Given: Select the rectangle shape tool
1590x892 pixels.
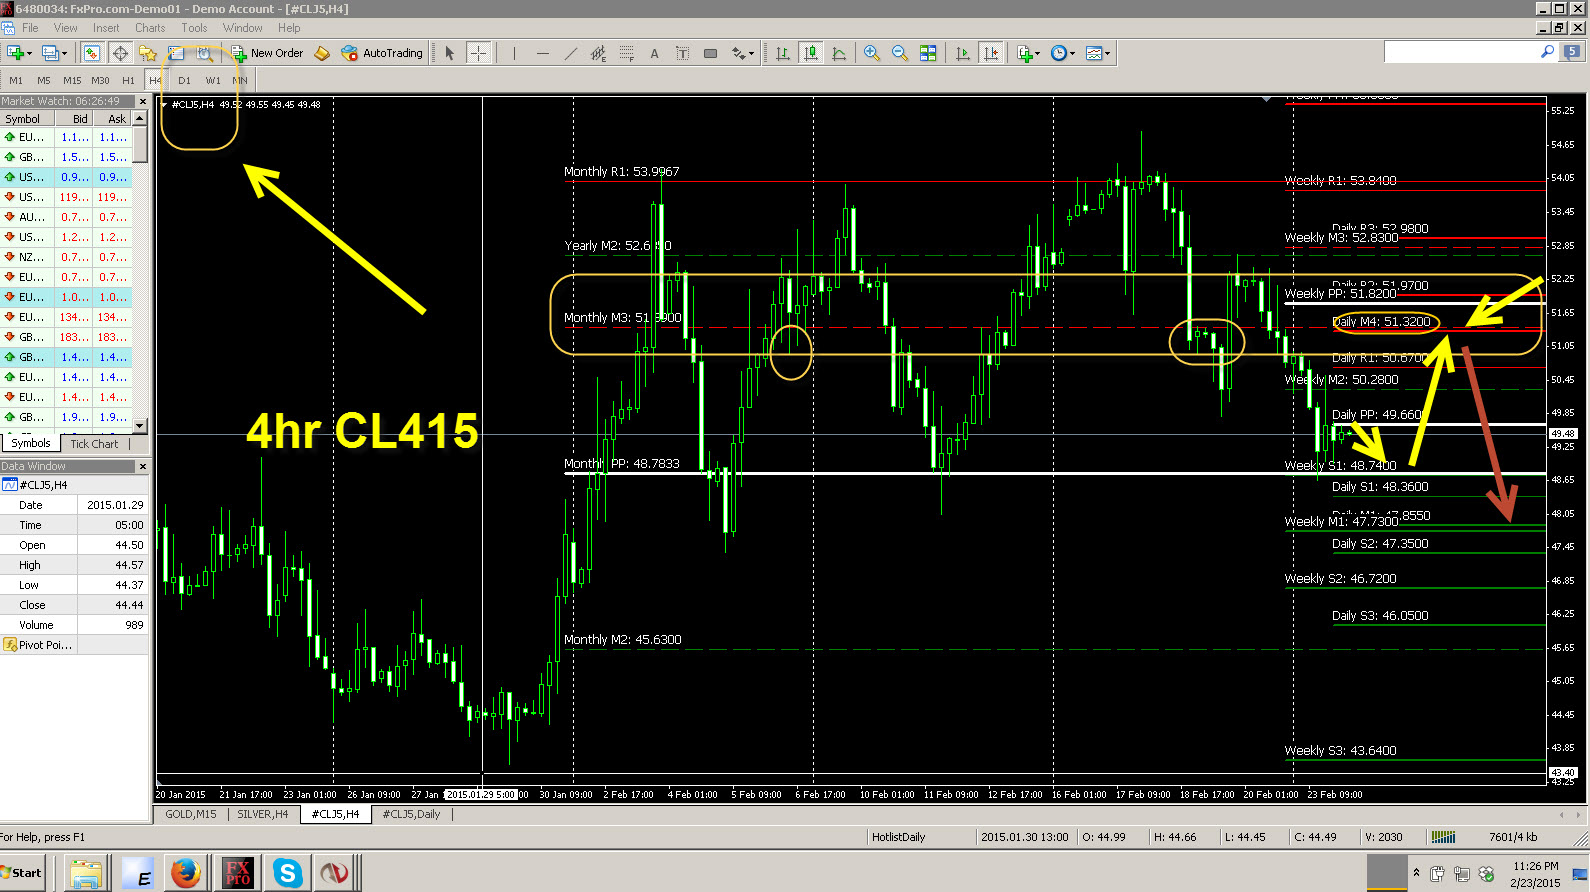Looking at the screenshot, I should [x=710, y=53].
